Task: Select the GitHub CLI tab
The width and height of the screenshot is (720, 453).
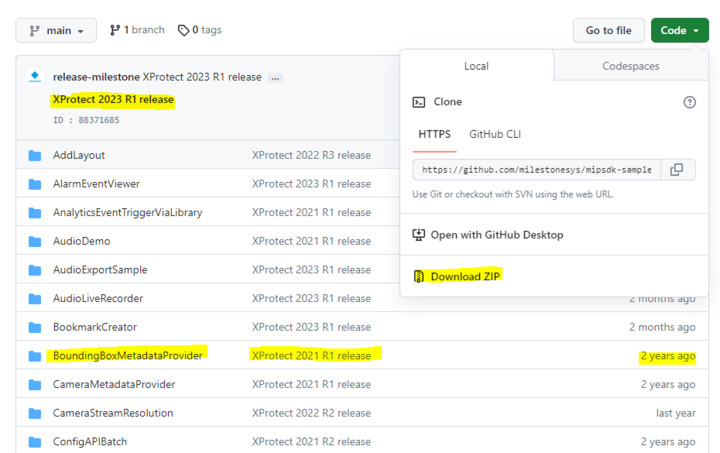Action: (495, 134)
